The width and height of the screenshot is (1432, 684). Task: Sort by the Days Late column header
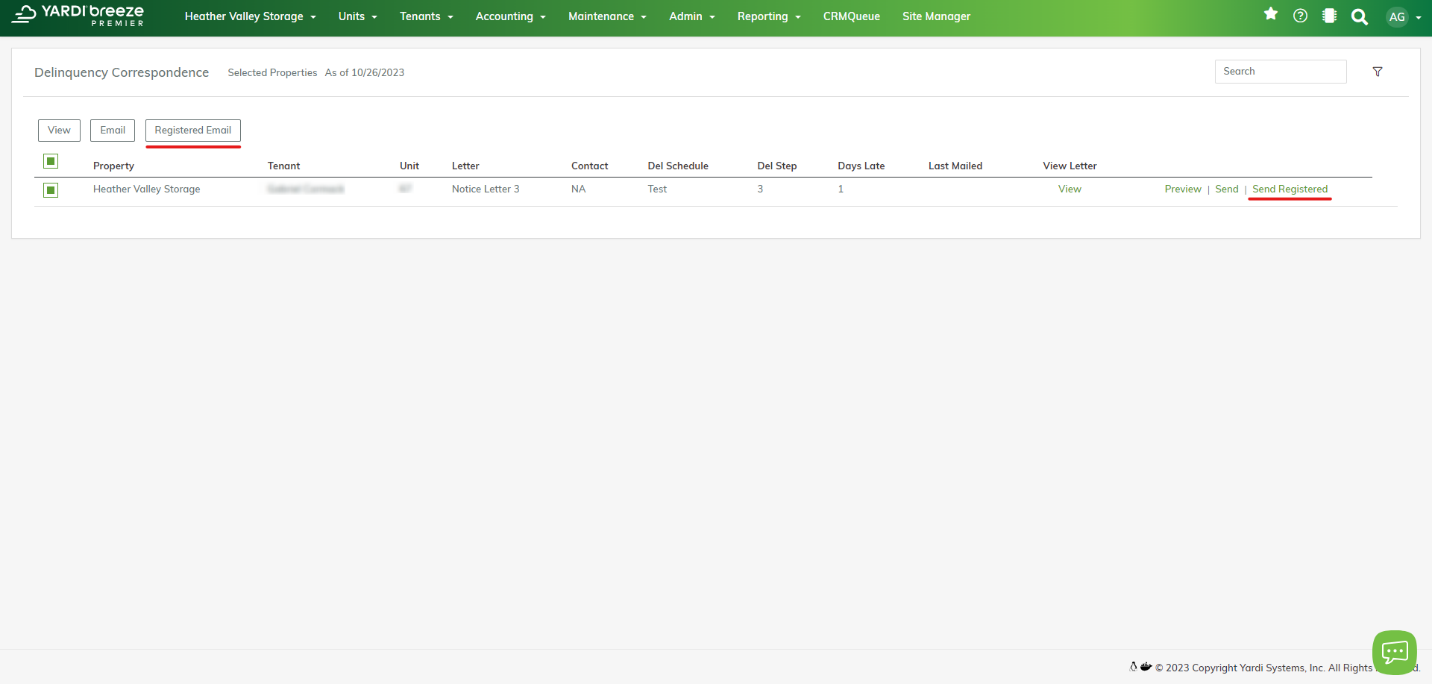click(x=861, y=166)
